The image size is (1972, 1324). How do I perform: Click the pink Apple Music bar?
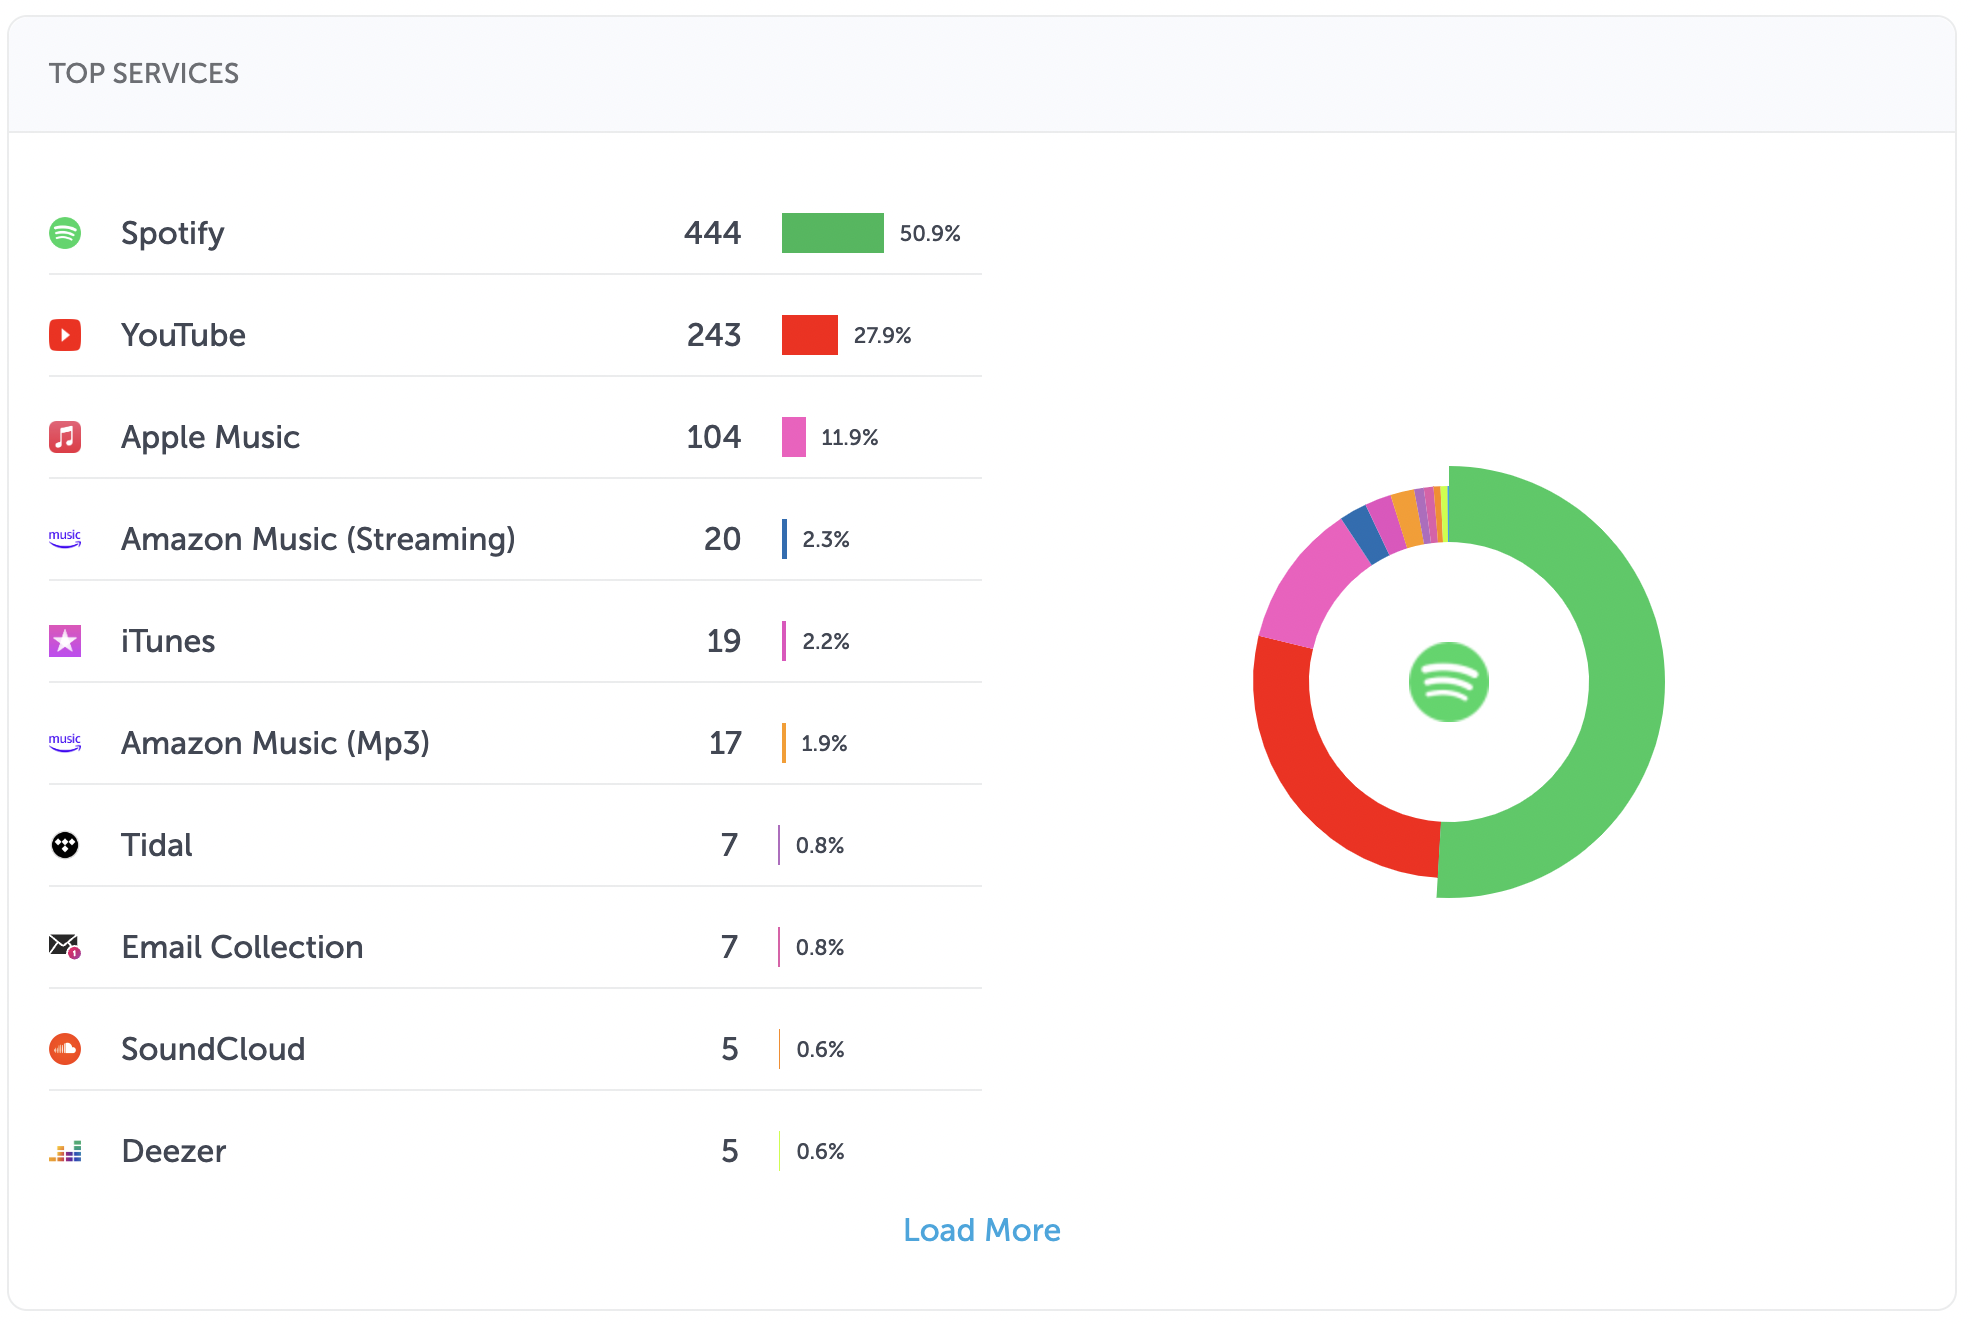(793, 437)
